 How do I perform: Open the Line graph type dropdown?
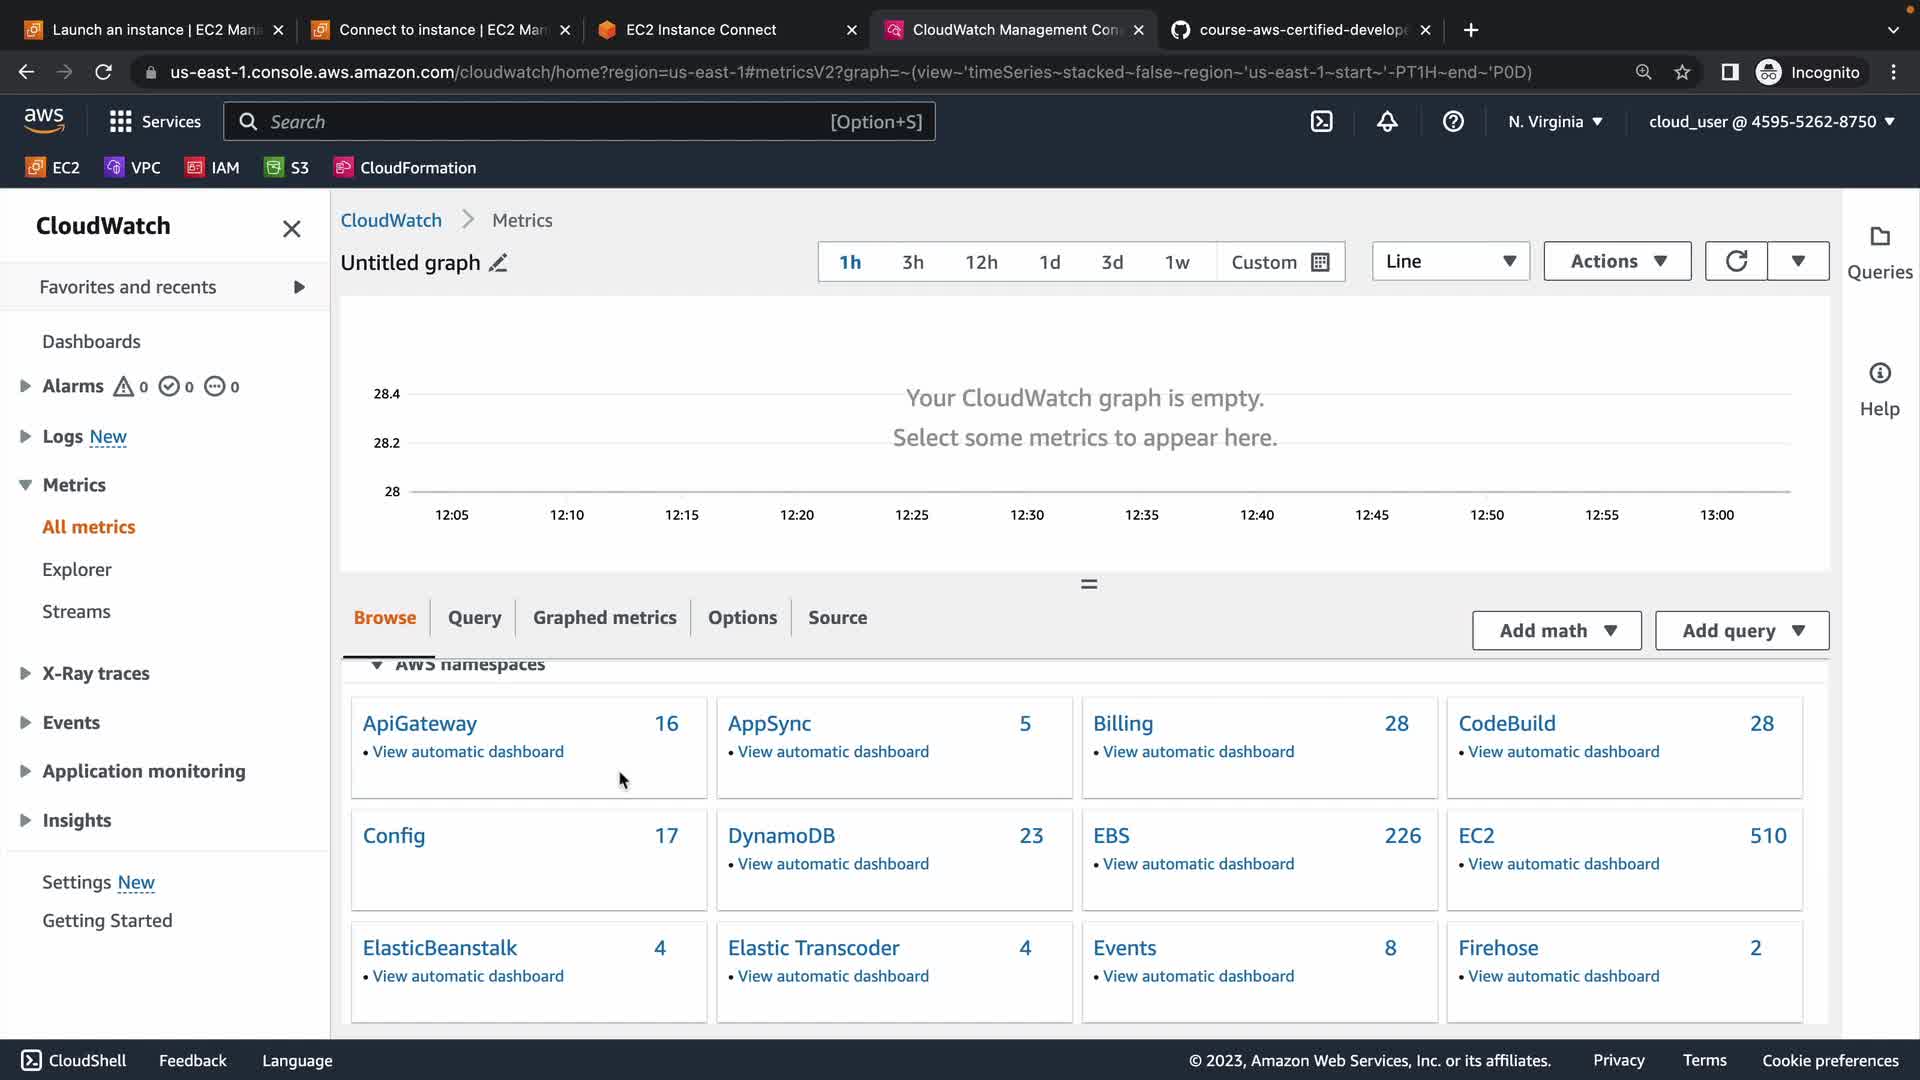pos(1450,261)
